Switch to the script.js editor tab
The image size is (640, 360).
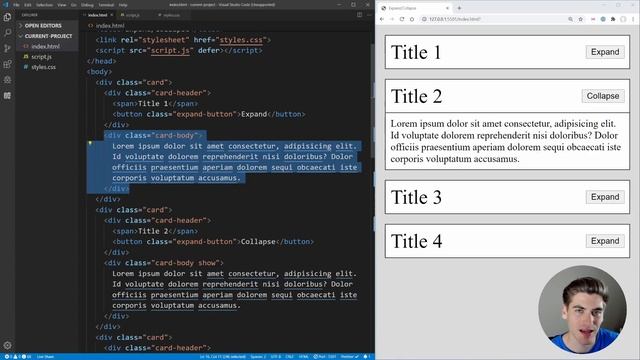[132, 15]
